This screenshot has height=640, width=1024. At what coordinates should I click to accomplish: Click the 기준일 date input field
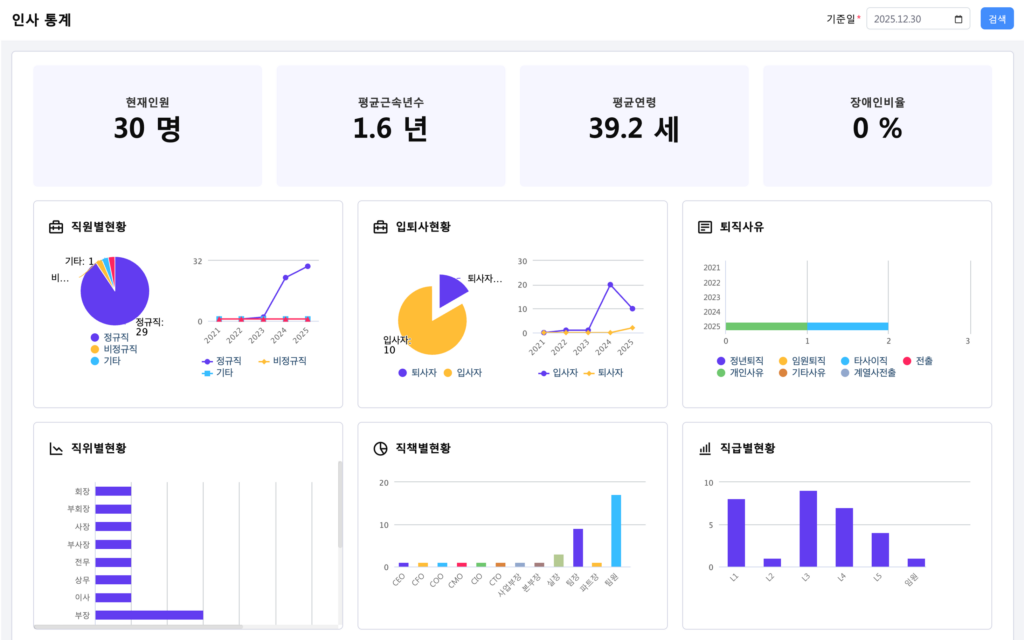coord(908,19)
